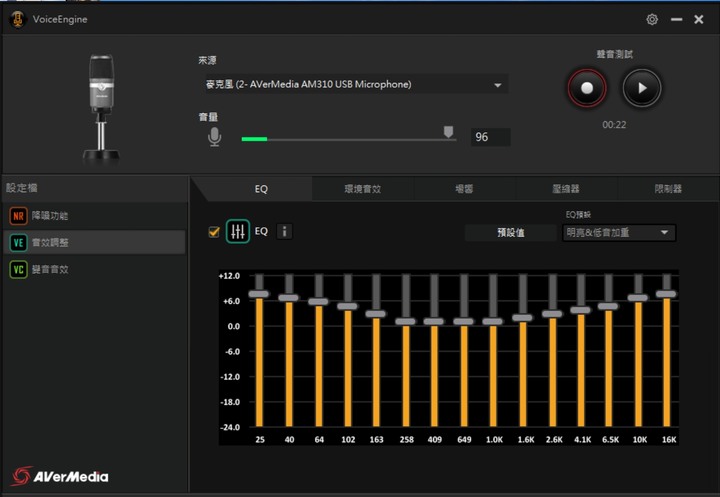Click the AM310 microphone image
The height and width of the screenshot is (497, 720).
pos(101,108)
